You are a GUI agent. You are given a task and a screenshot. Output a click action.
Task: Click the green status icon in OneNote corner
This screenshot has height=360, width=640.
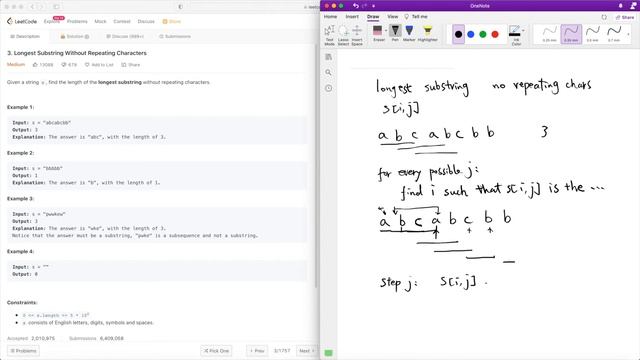[329, 353]
